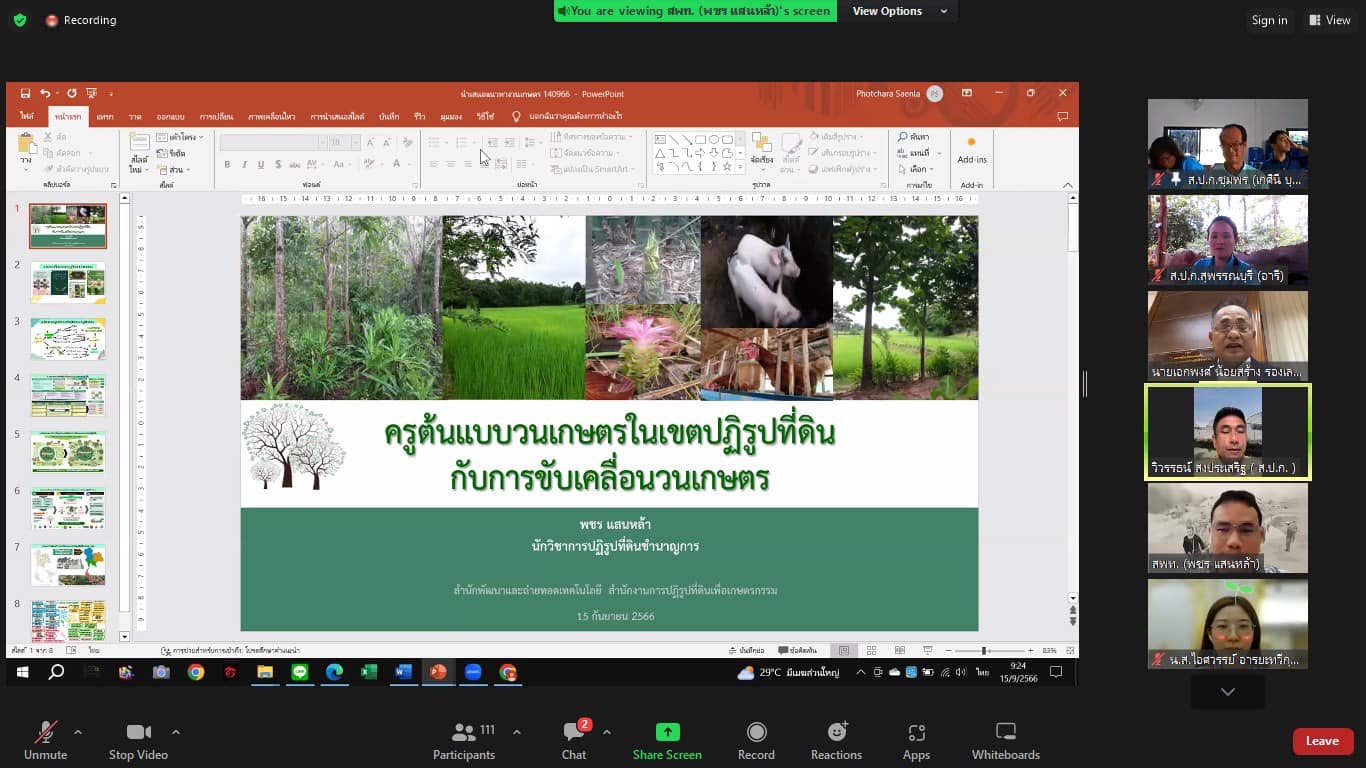1366x768 pixels.
Task: Expand audio options arrow beside Unmute
Action: [78, 732]
